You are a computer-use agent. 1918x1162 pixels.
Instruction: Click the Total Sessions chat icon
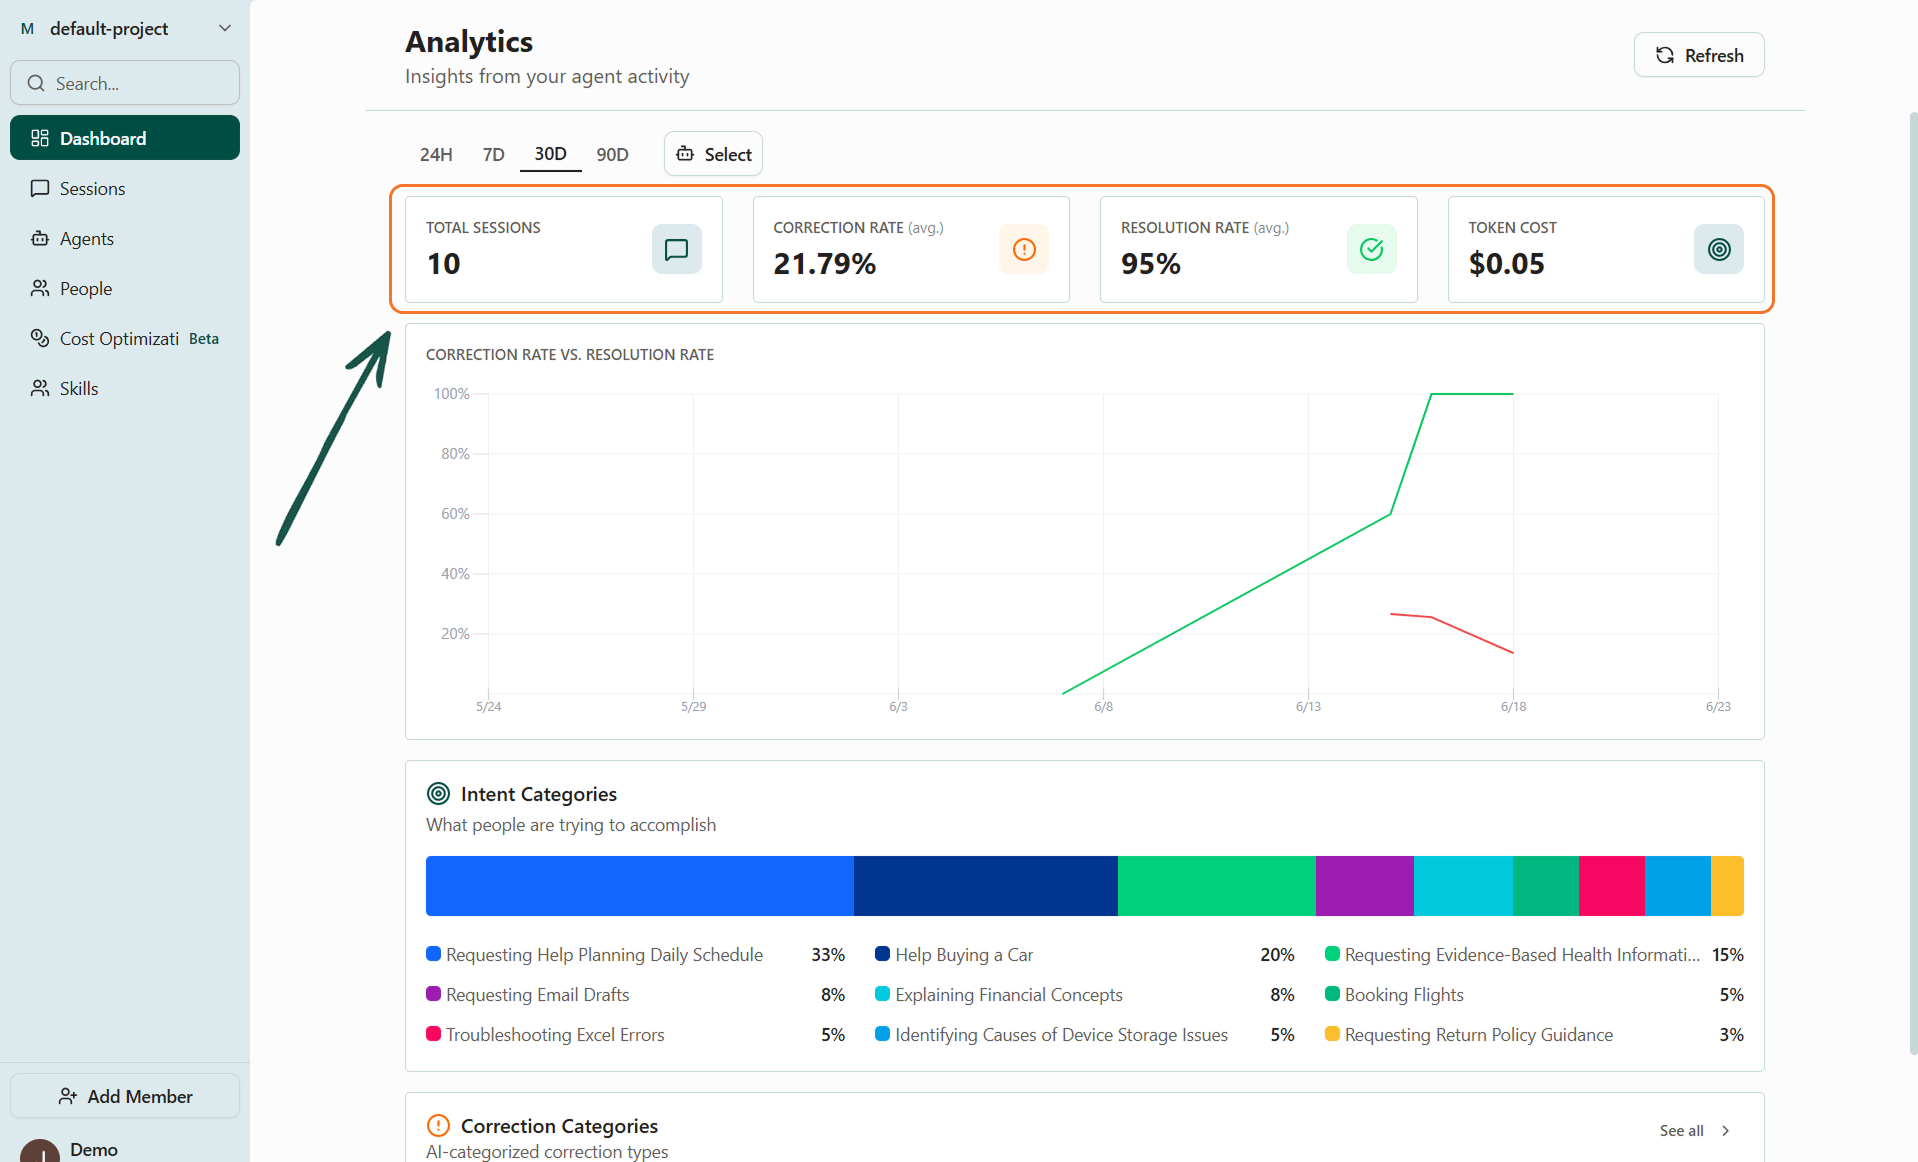pos(677,249)
